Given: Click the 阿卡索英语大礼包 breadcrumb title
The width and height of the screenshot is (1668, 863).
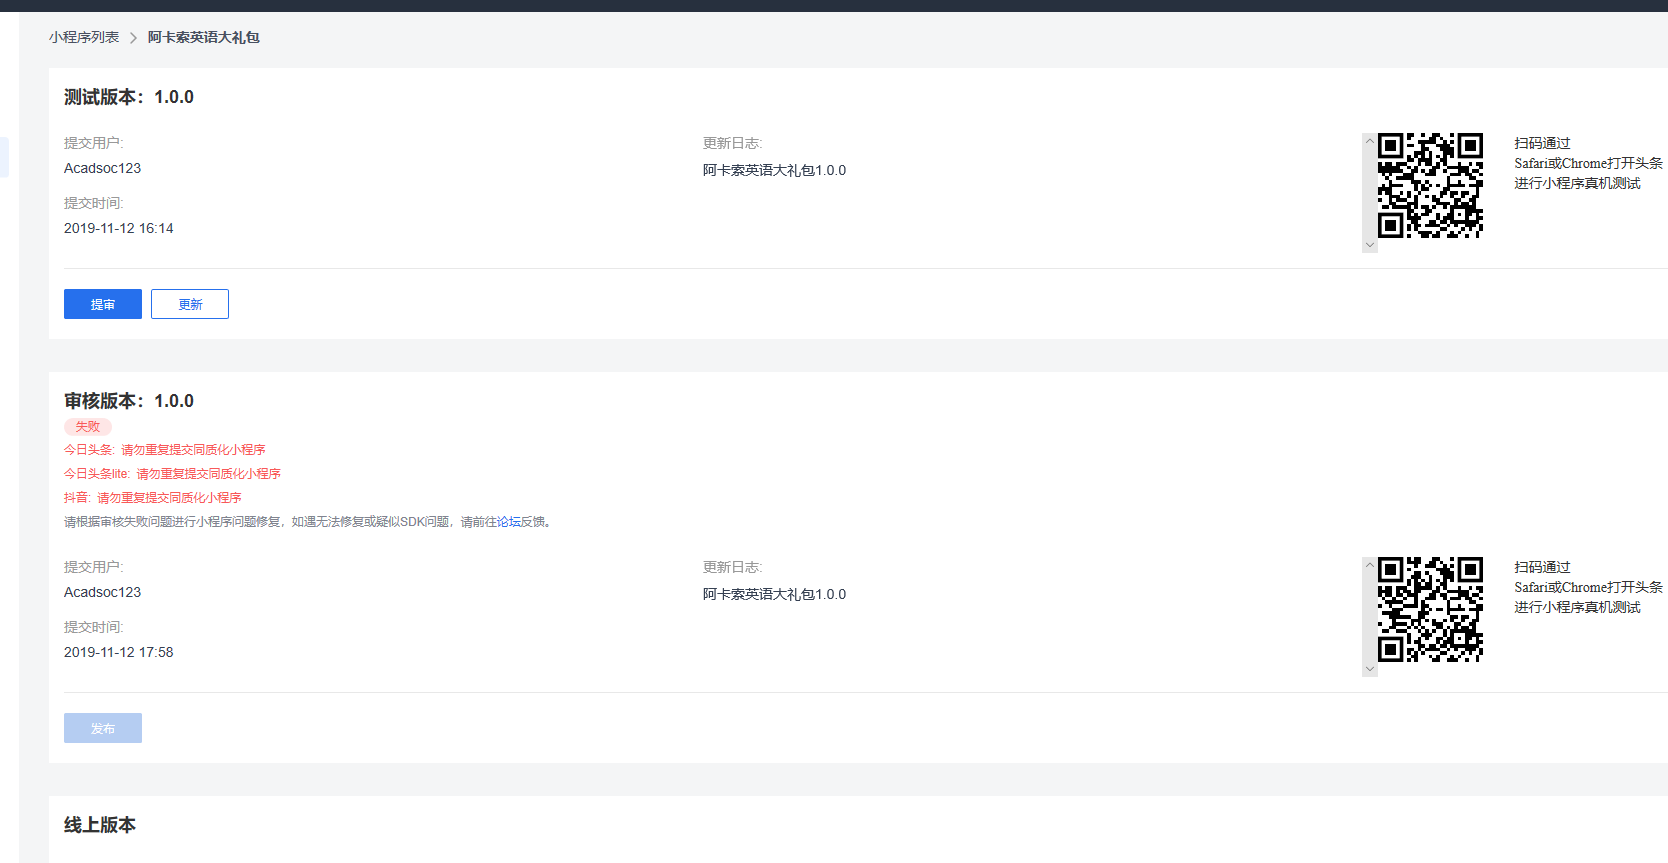Looking at the screenshot, I should point(204,37).
